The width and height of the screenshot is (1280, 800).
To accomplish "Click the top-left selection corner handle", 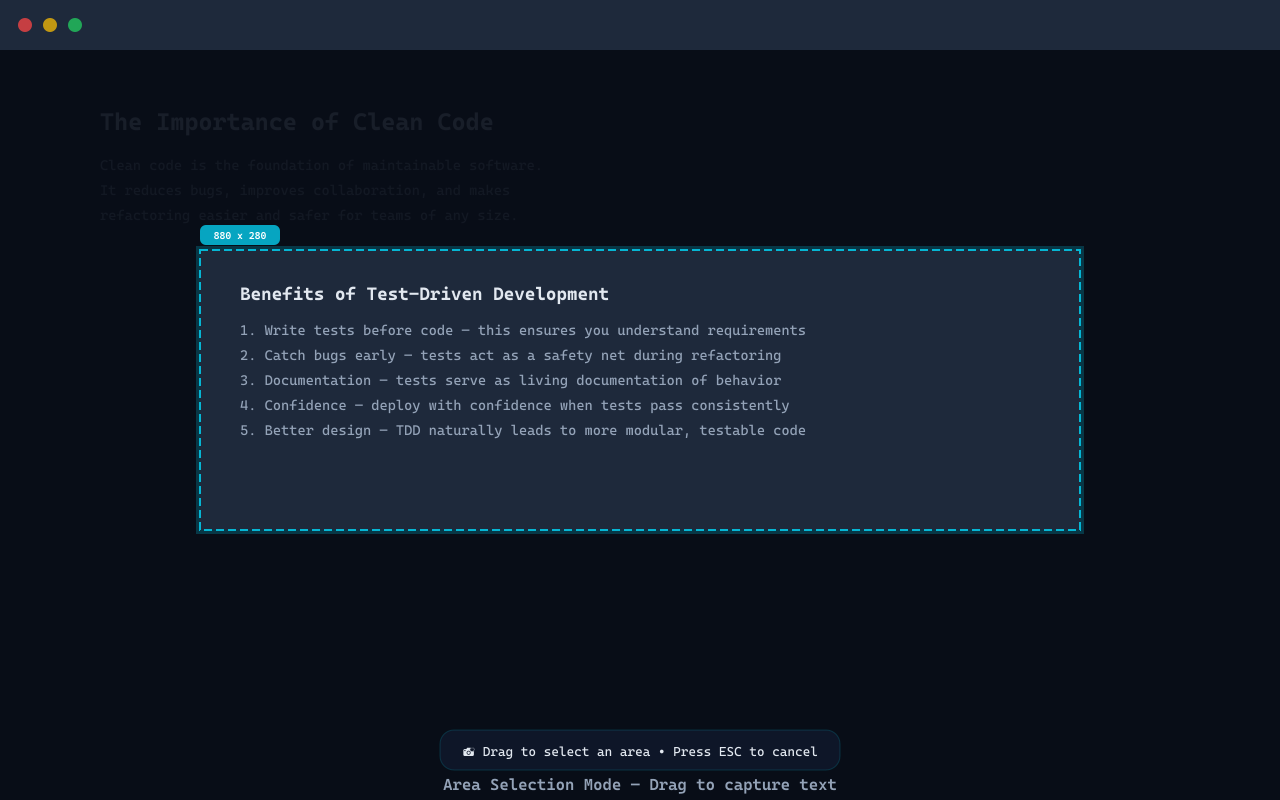I will click(x=199, y=249).
